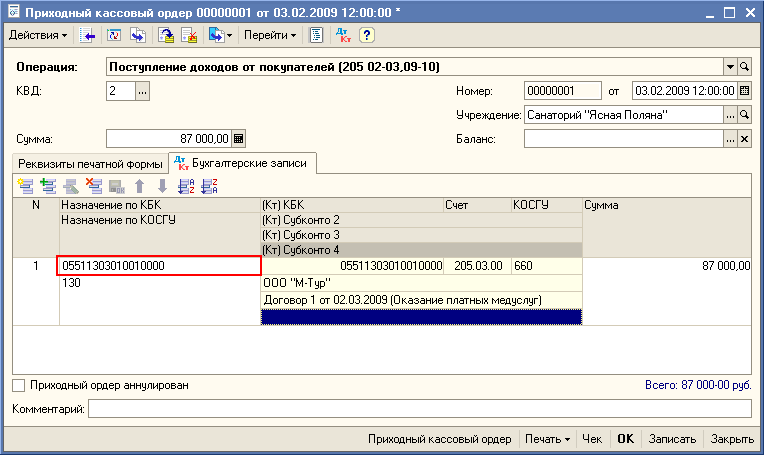
Task: Sort table rows ascending A-Z
Action: [x=186, y=185]
